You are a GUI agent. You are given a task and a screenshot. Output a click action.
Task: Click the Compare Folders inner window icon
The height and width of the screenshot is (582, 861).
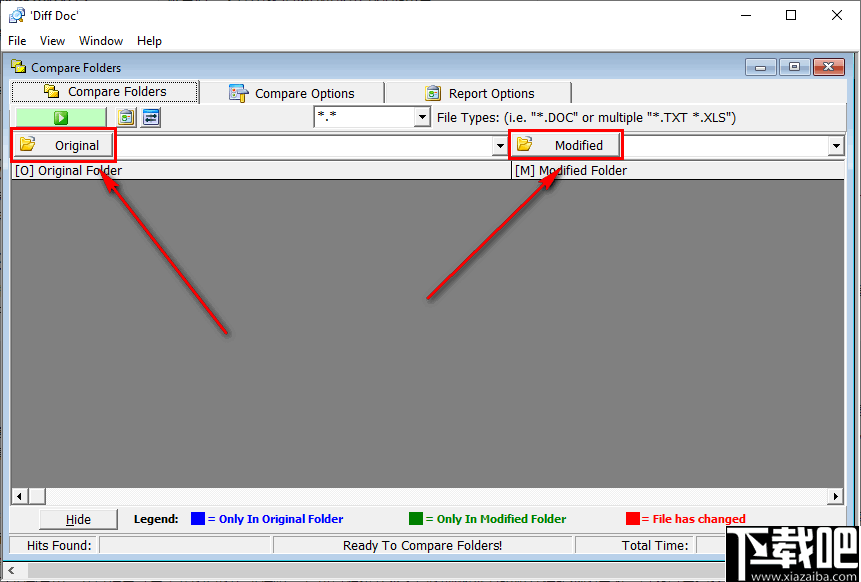tap(19, 67)
